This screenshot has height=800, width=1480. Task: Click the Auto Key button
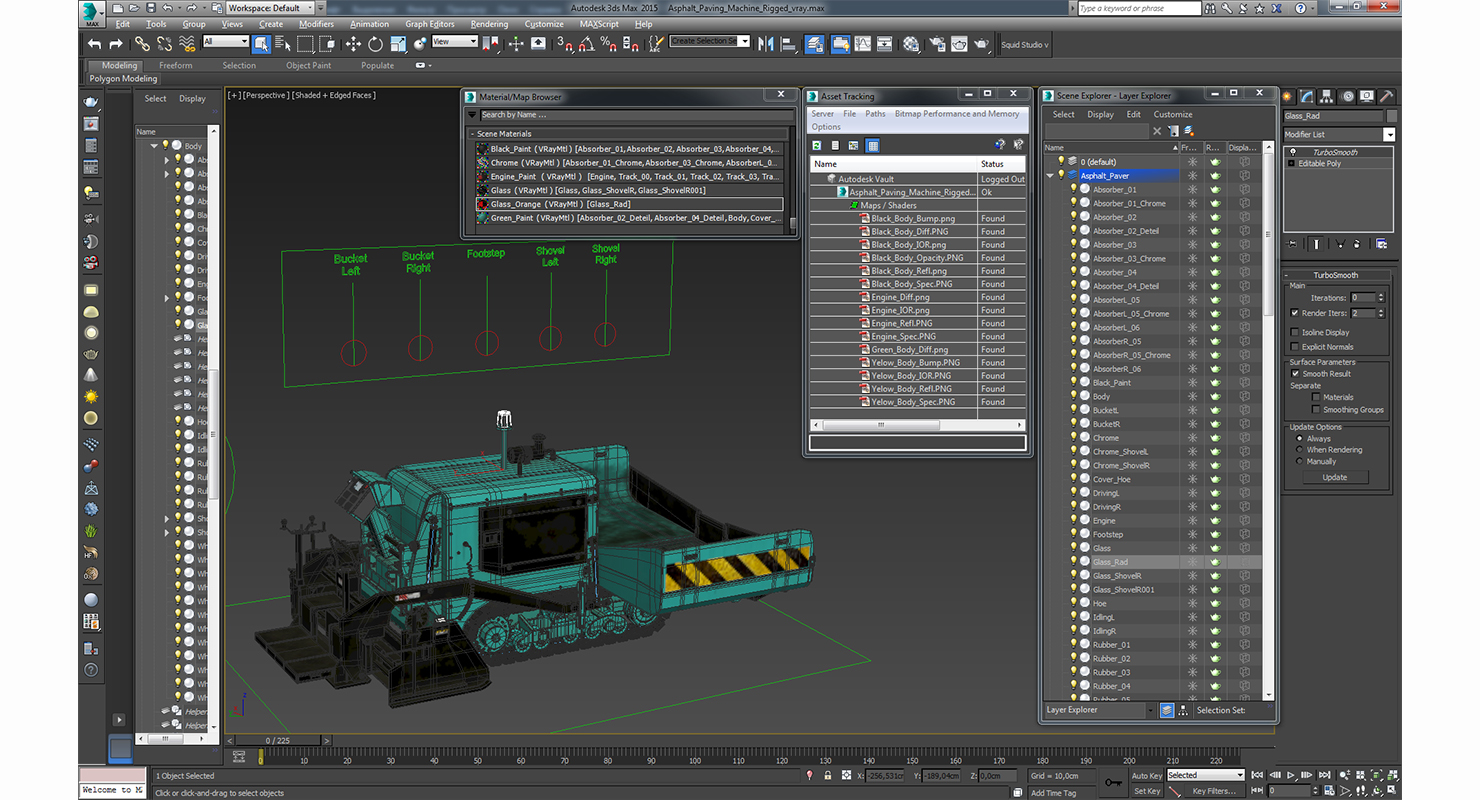(1147, 775)
